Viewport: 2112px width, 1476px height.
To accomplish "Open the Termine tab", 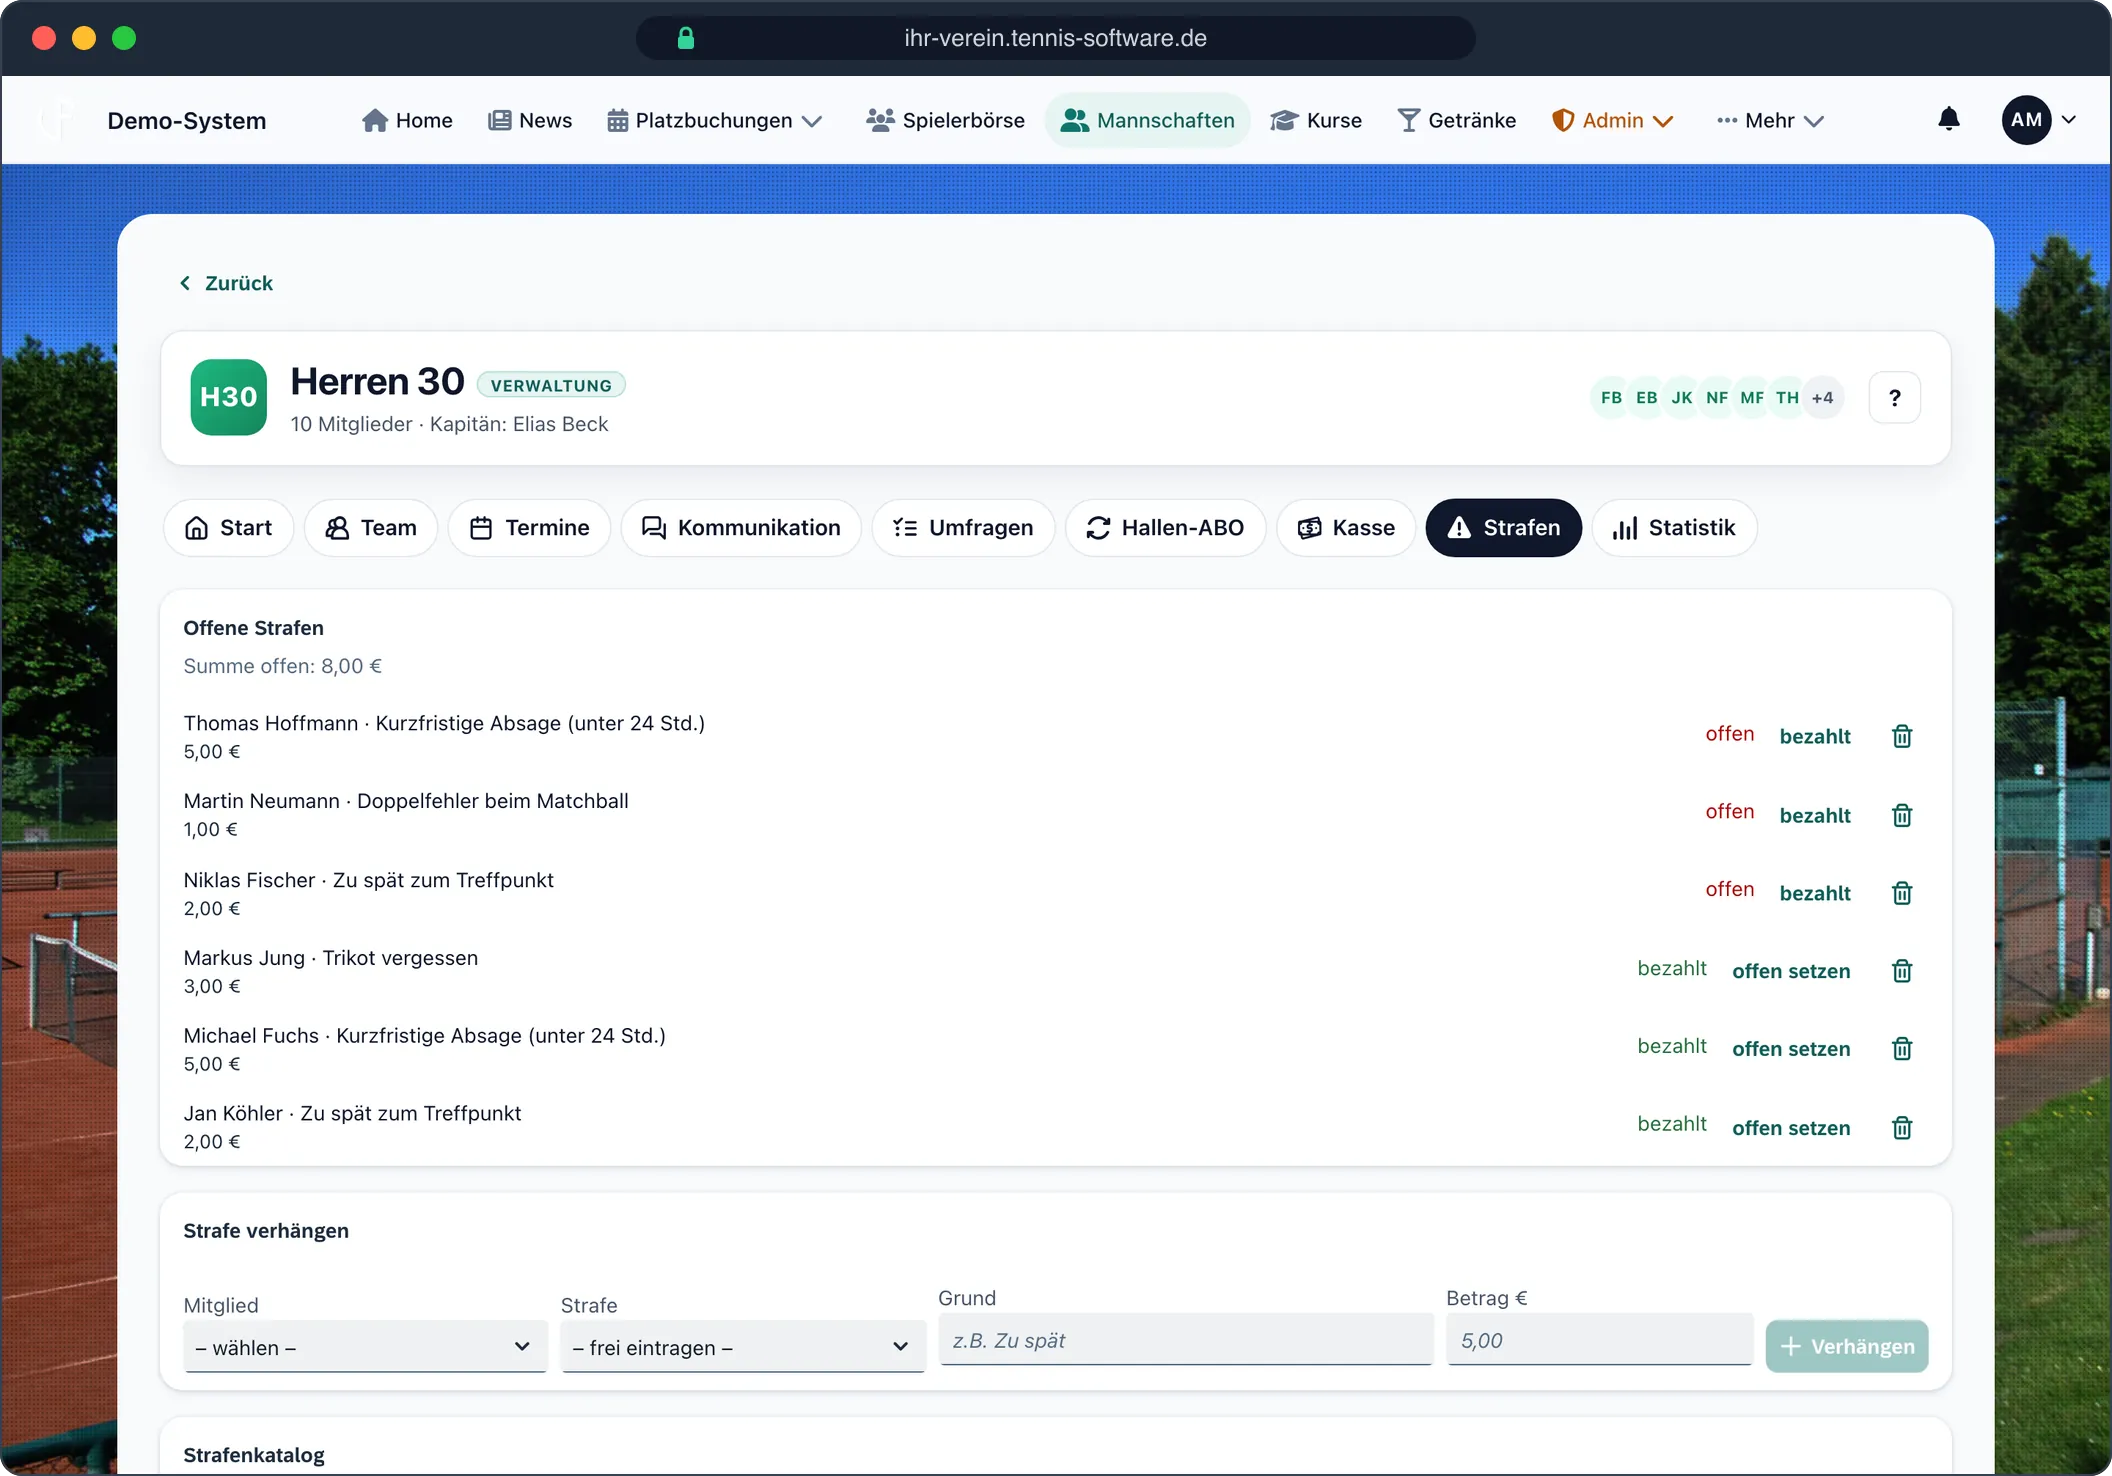I will tap(529, 528).
